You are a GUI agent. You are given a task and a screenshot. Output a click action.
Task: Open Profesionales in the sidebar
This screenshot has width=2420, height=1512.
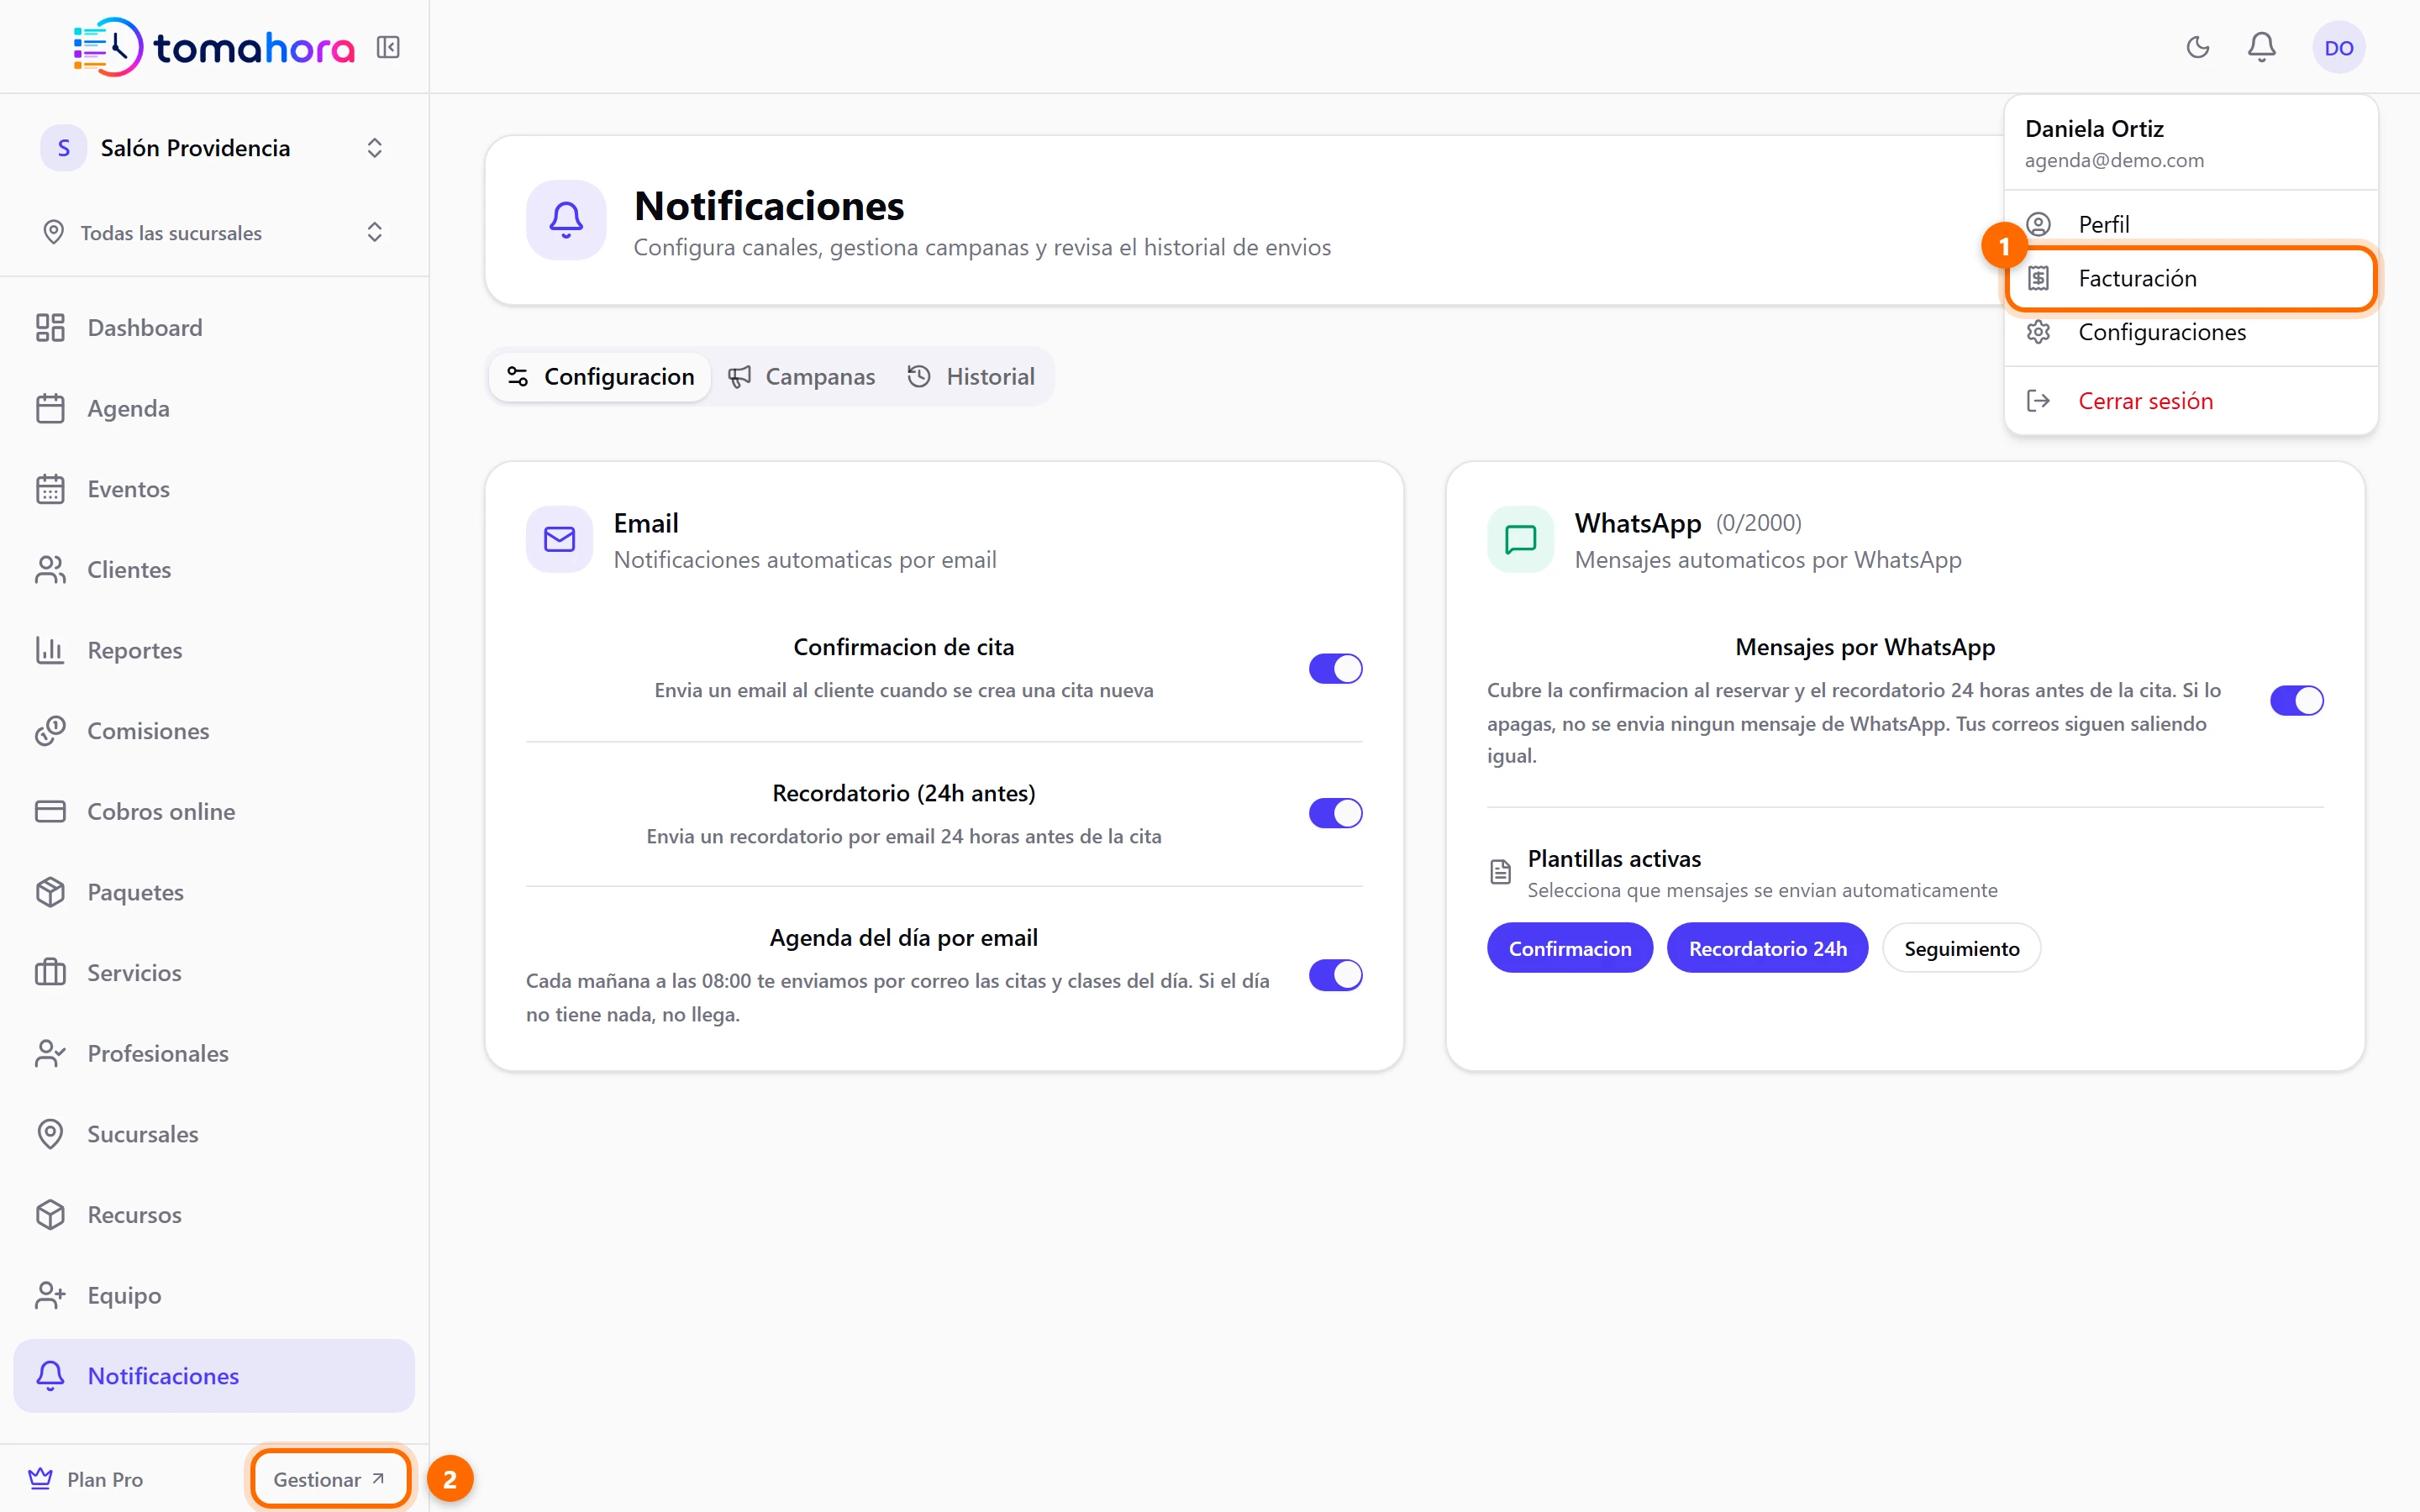click(x=214, y=1053)
